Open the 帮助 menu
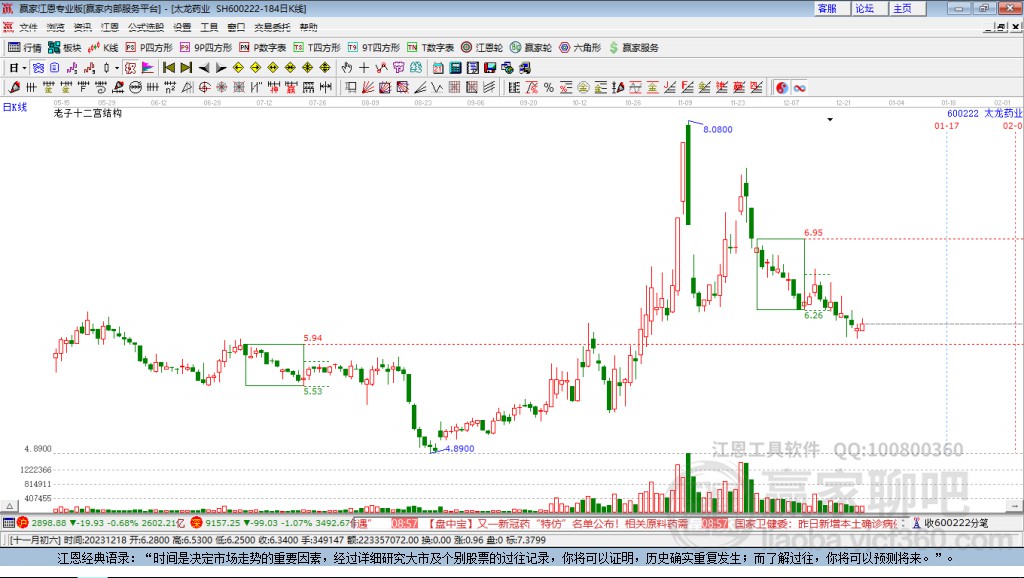Image resolution: width=1024 pixels, height=578 pixels. tap(308, 27)
